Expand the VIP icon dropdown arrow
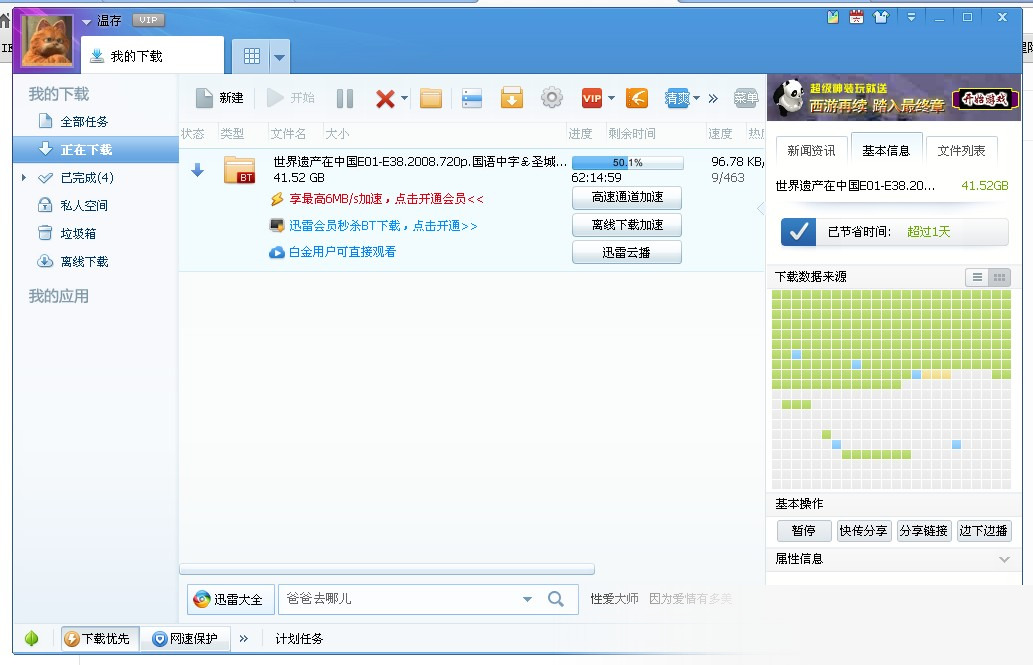This screenshot has width=1033, height=665. click(611, 98)
